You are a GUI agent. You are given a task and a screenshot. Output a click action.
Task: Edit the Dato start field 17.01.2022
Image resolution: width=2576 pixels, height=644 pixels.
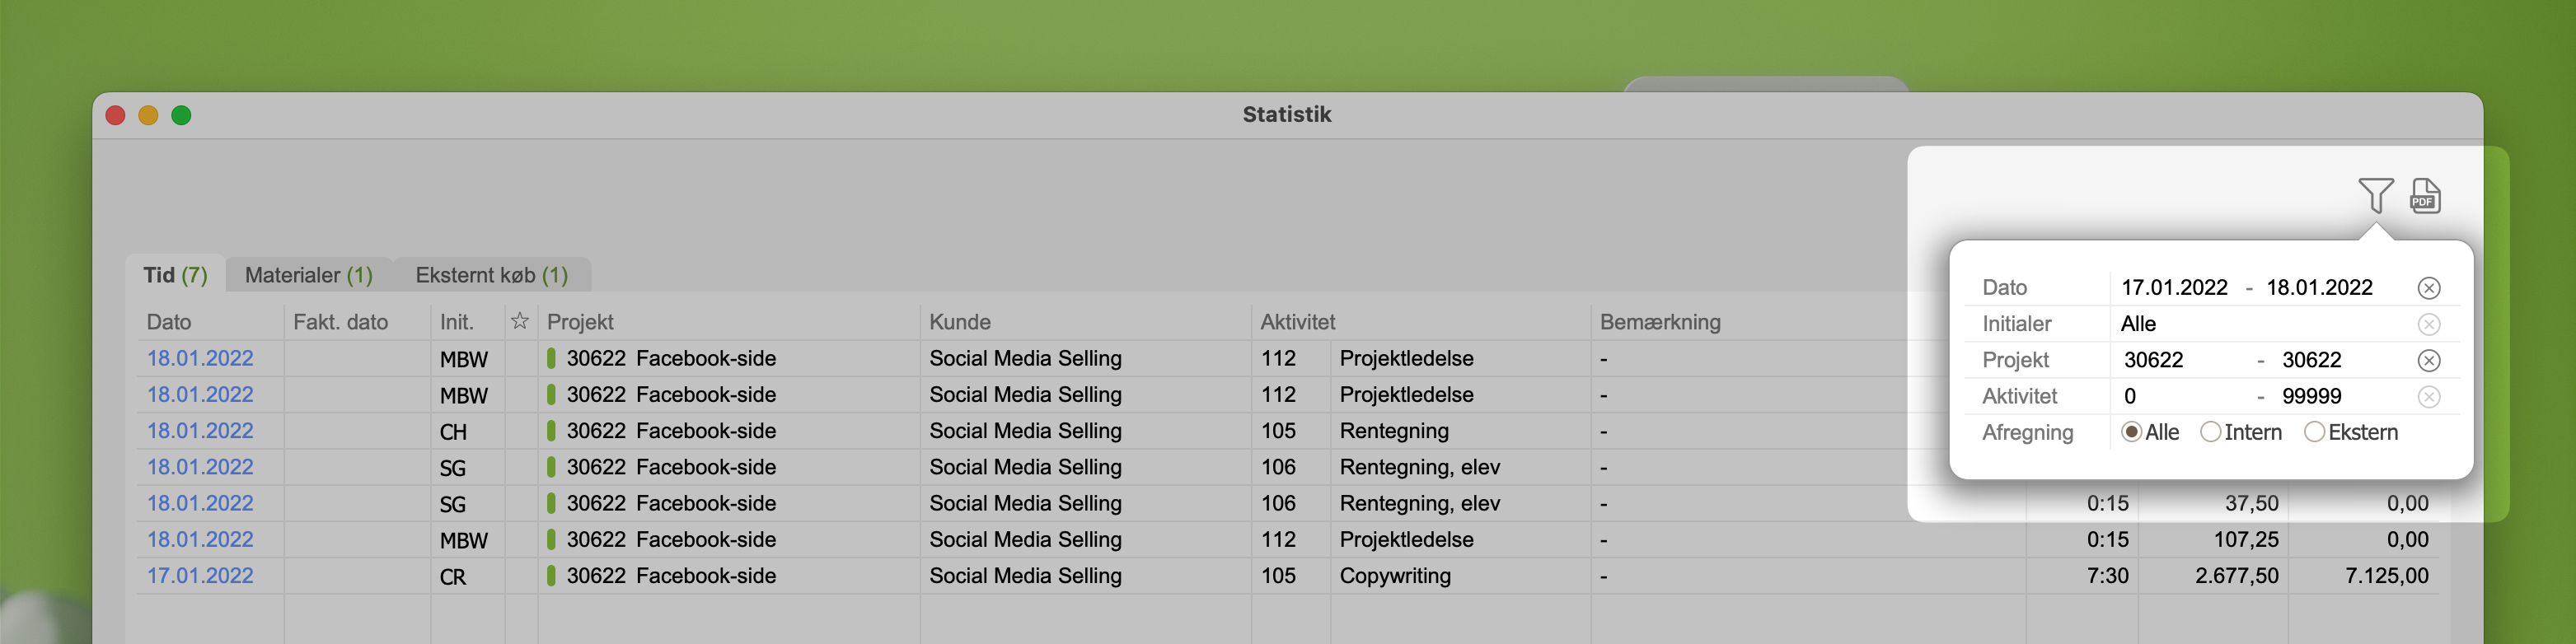click(x=2174, y=288)
